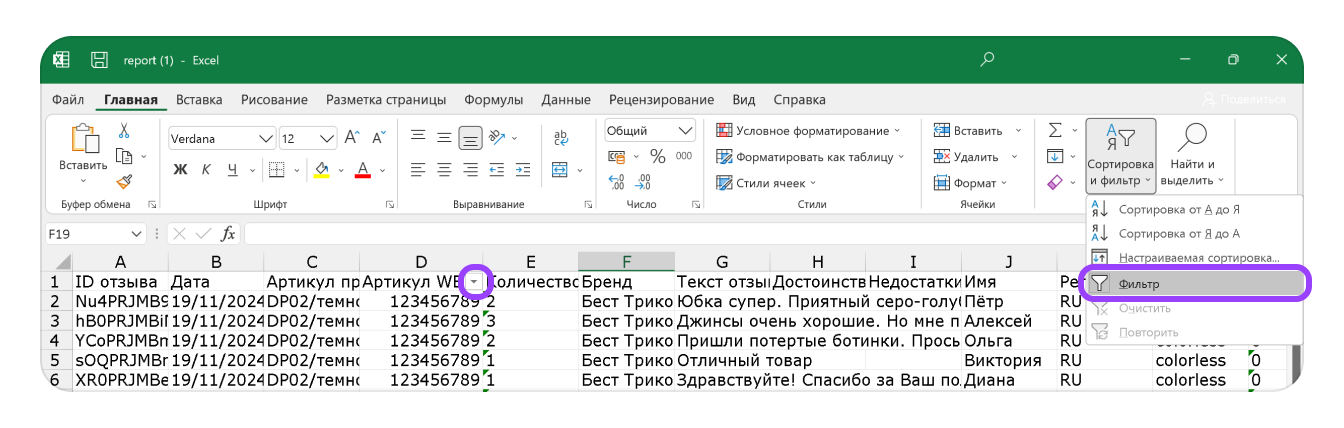Click the save icon in title bar

tap(99, 60)
